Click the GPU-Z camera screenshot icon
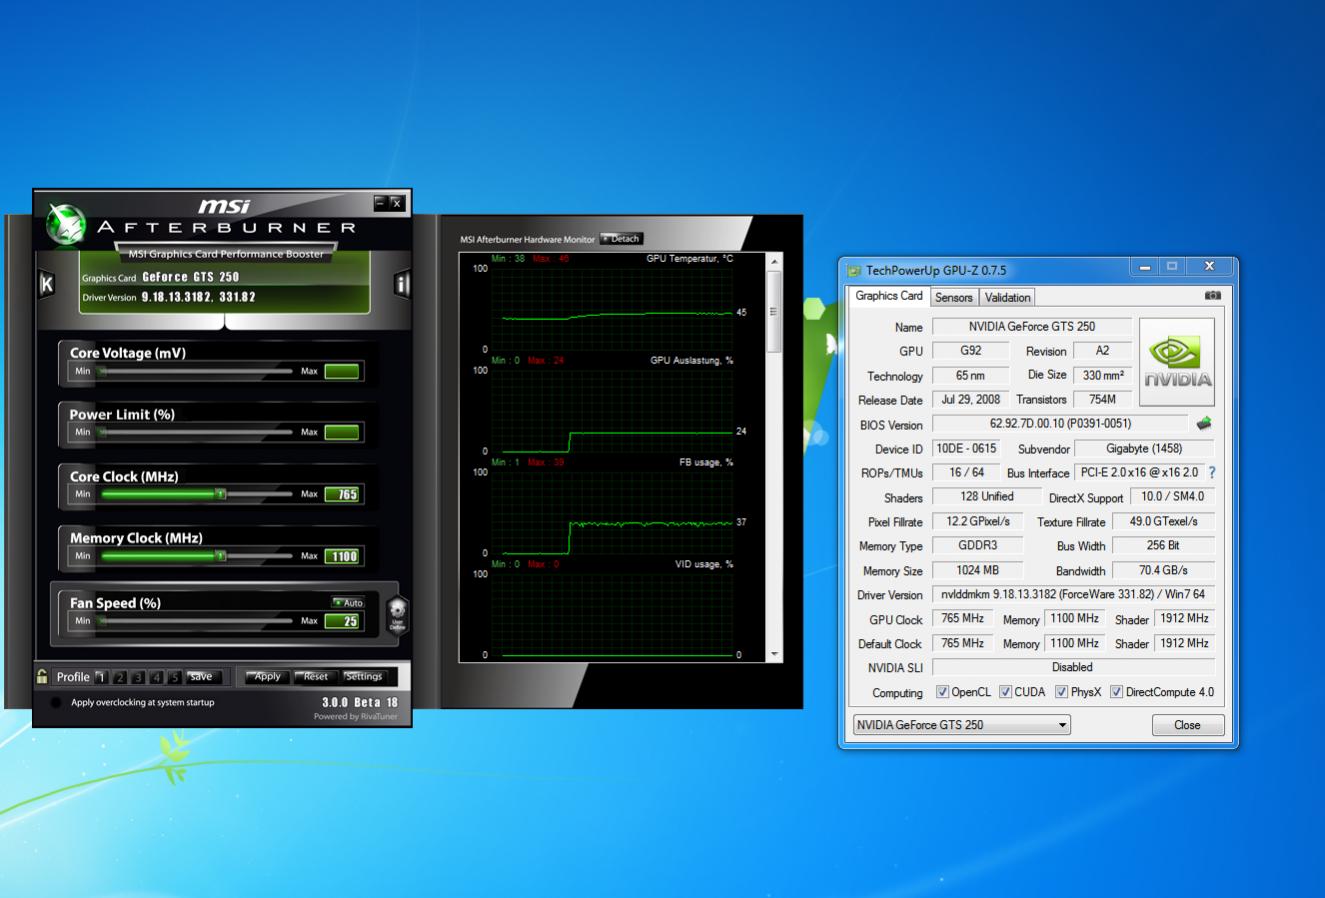 (x=1213, y=296)
